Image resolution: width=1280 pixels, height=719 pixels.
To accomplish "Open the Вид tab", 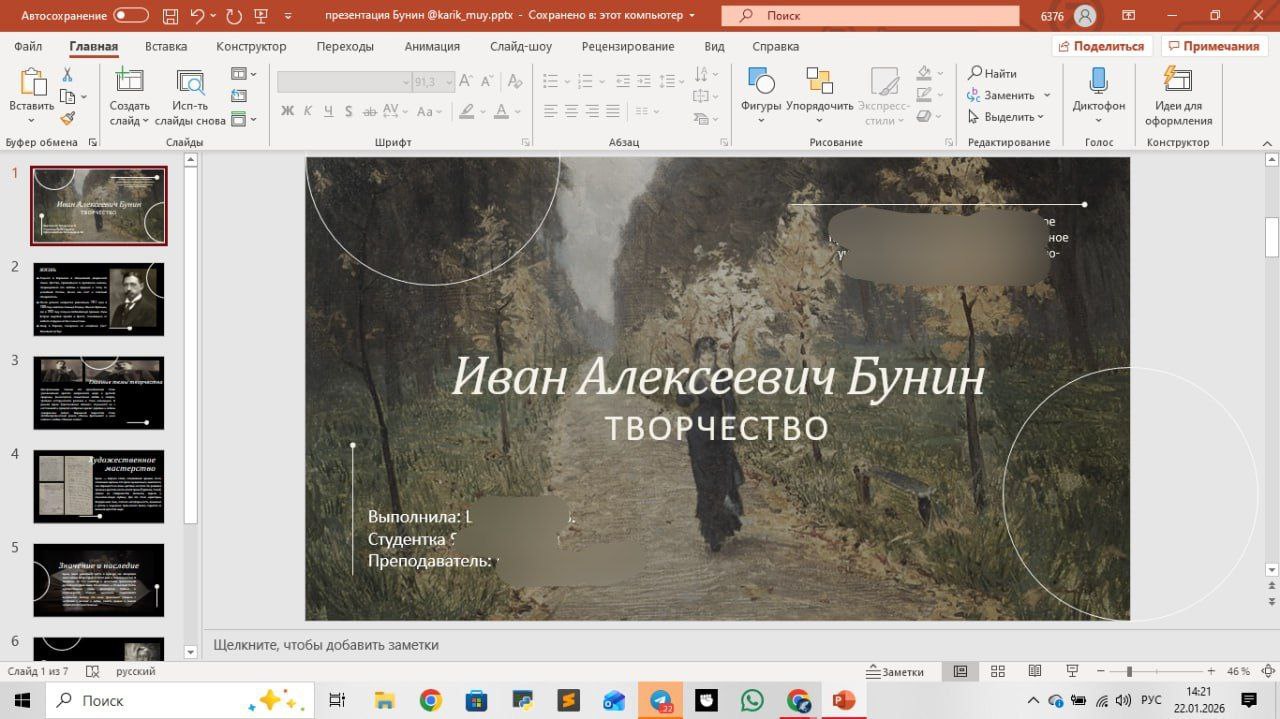I will point(714,46).
